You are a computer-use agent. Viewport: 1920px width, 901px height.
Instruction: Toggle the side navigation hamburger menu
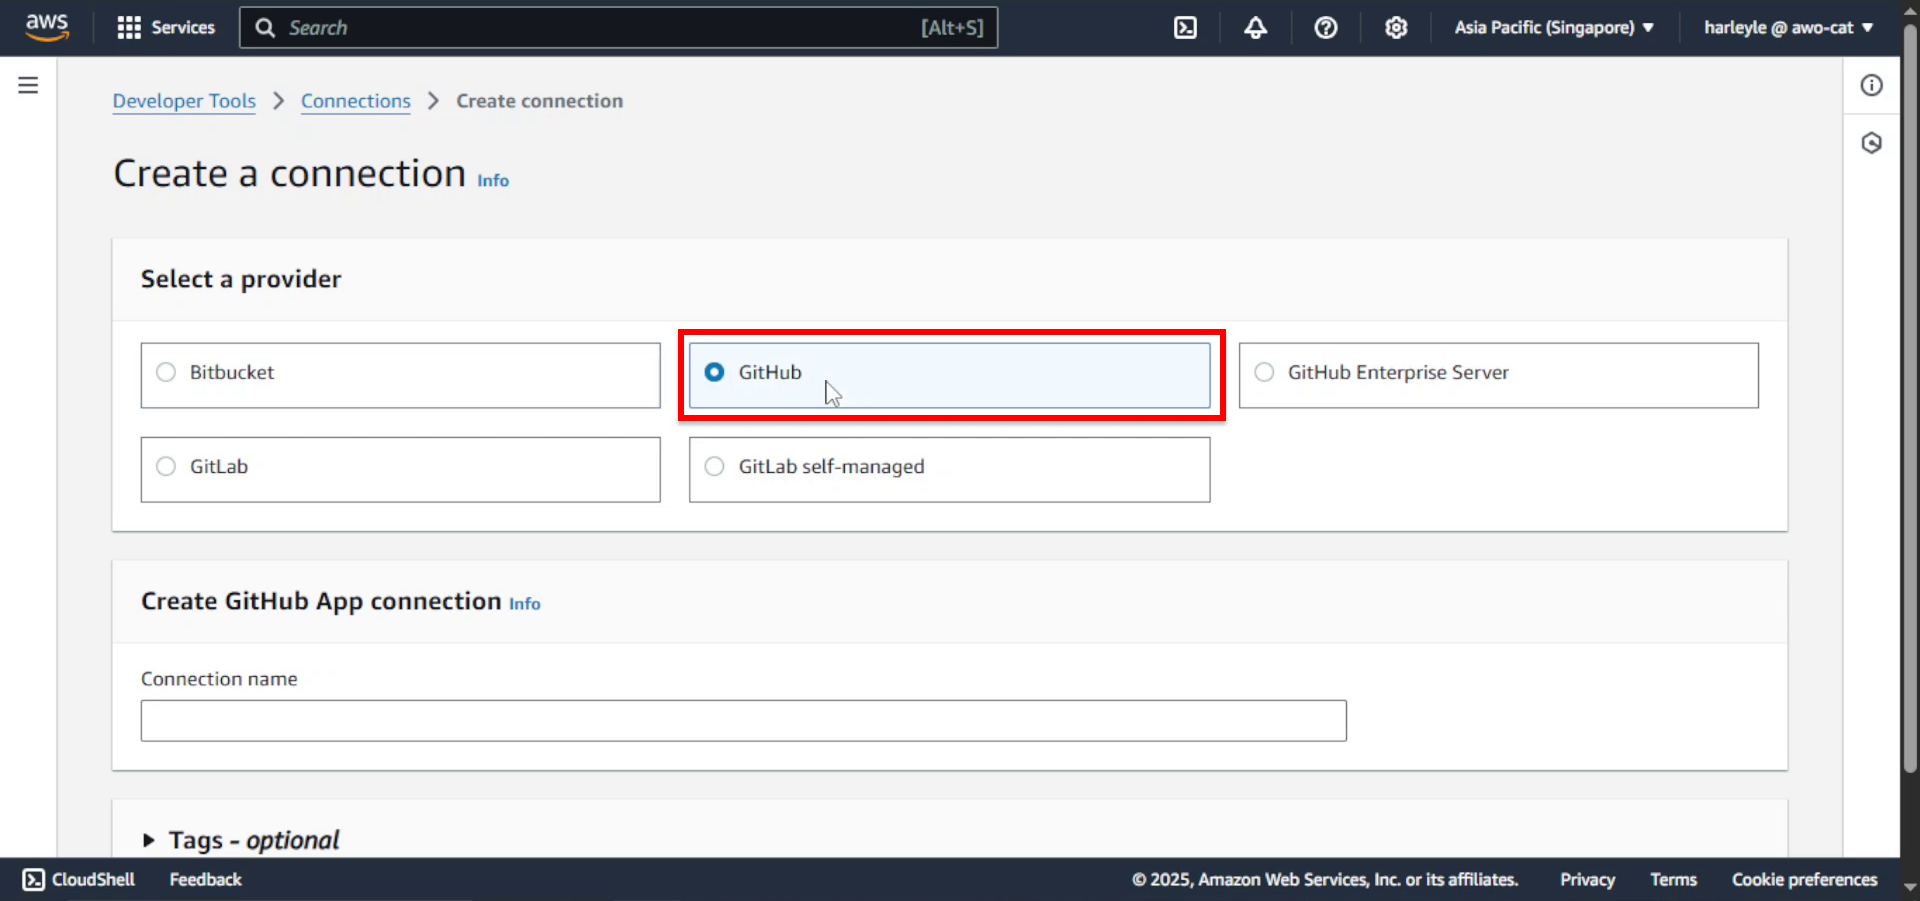pyautogui.click(x=28, y=85)
